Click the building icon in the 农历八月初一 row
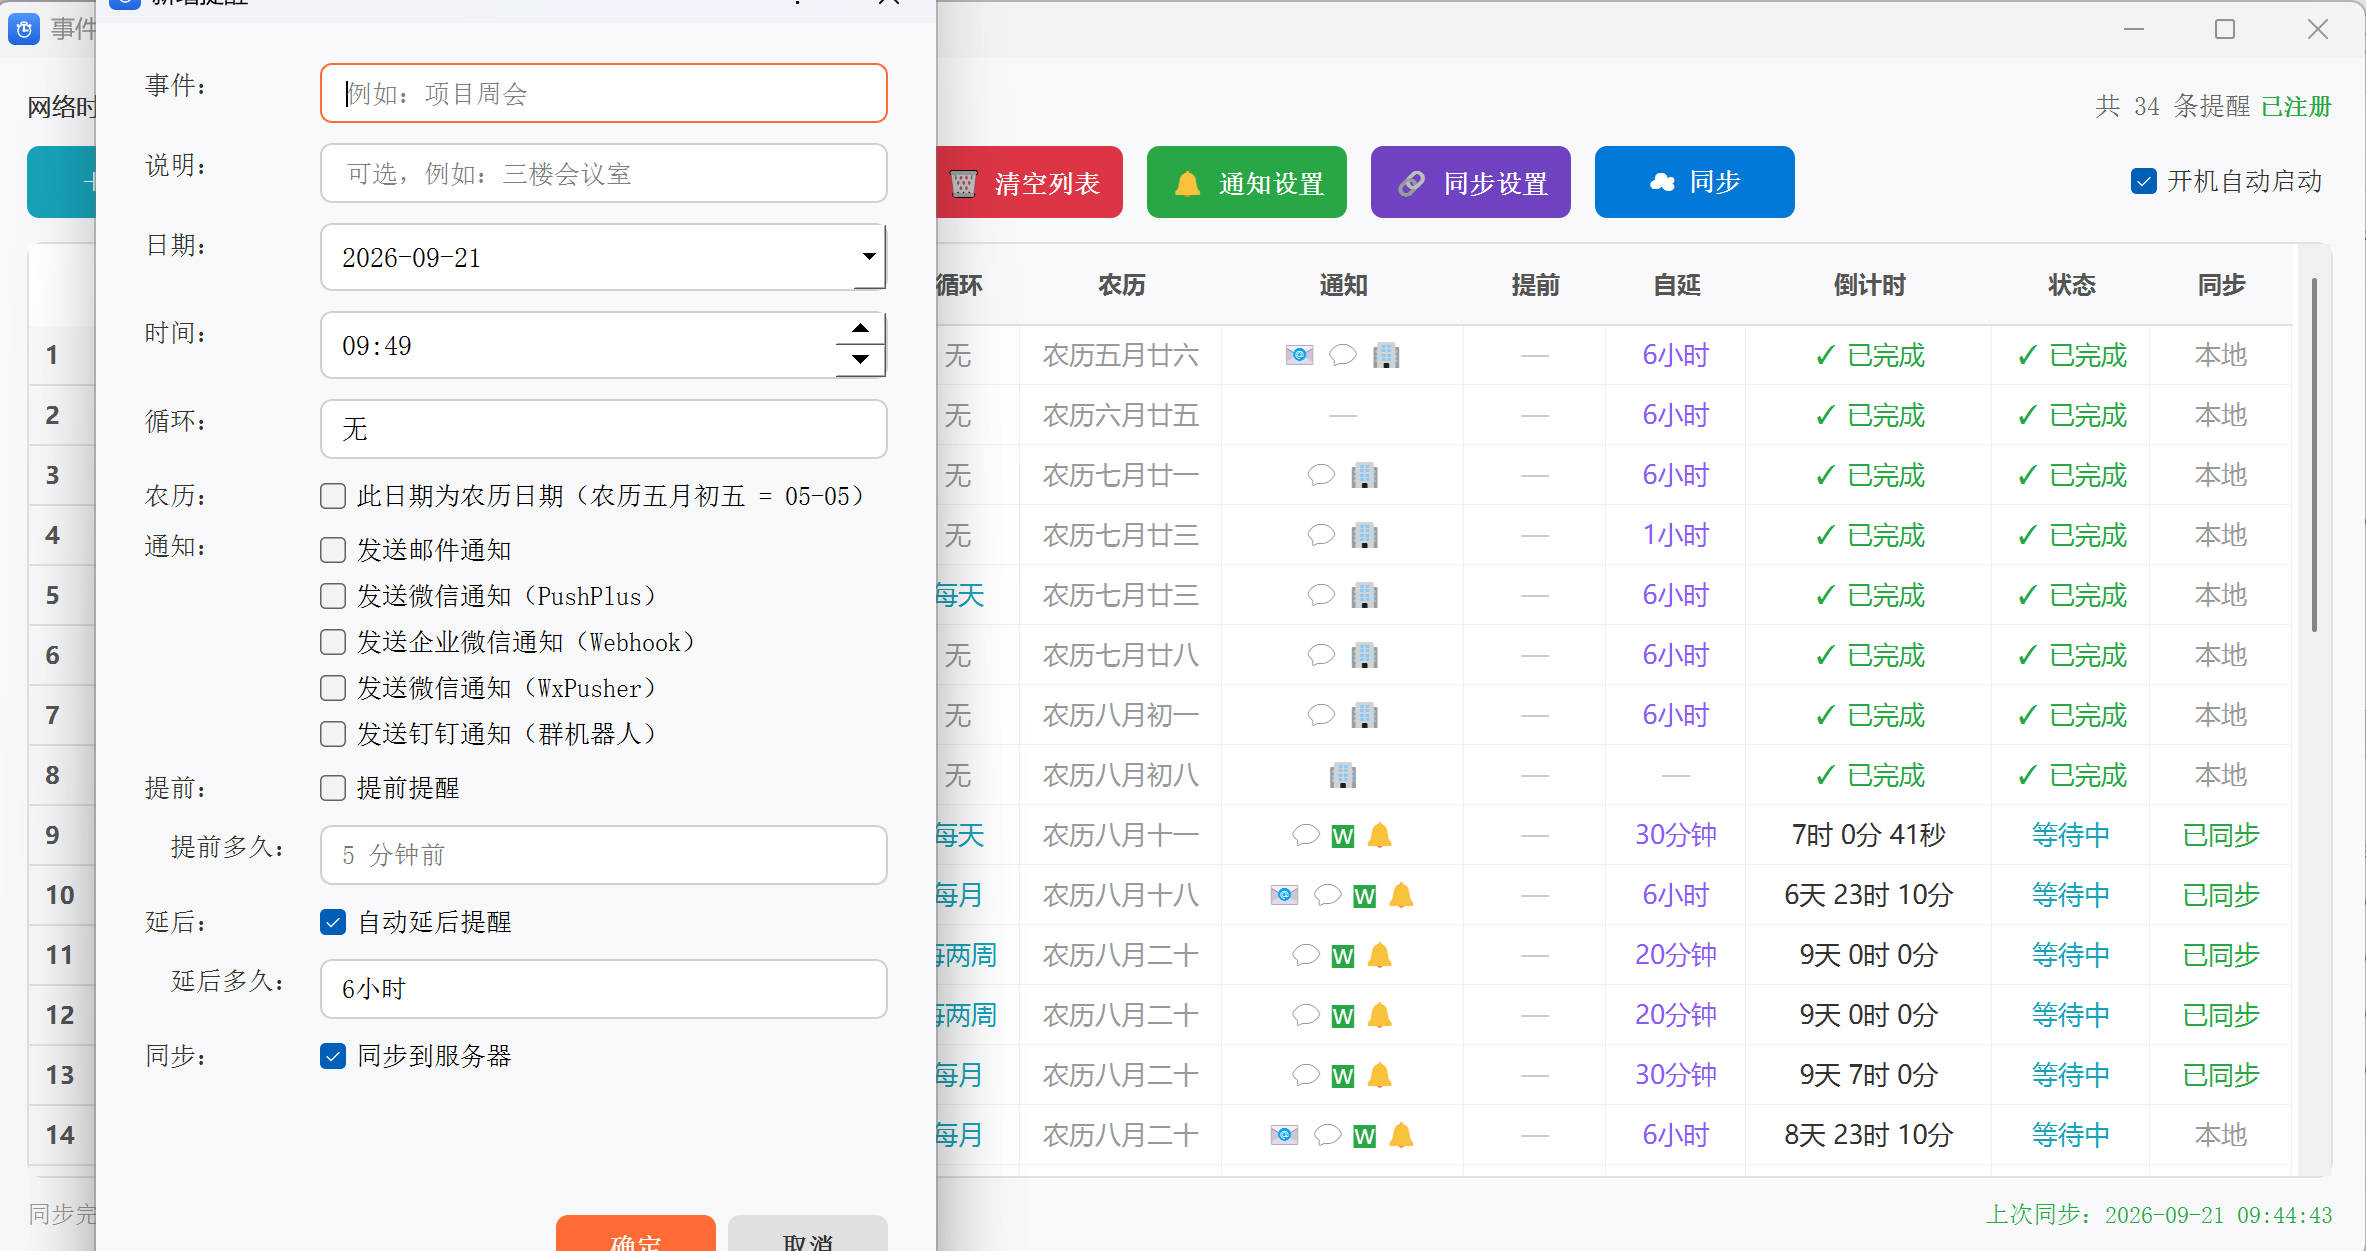2366x1251 pixels. (x=1365, y=715)
